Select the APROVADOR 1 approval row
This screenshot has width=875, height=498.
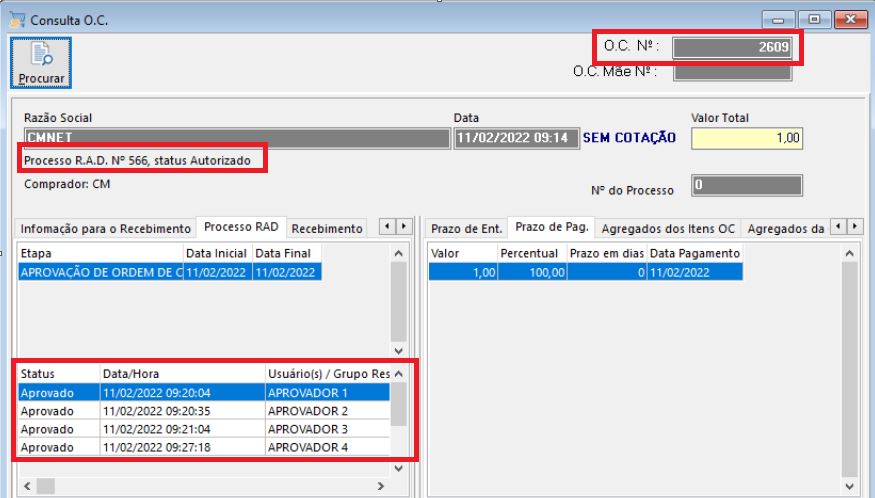pos(204,392)
